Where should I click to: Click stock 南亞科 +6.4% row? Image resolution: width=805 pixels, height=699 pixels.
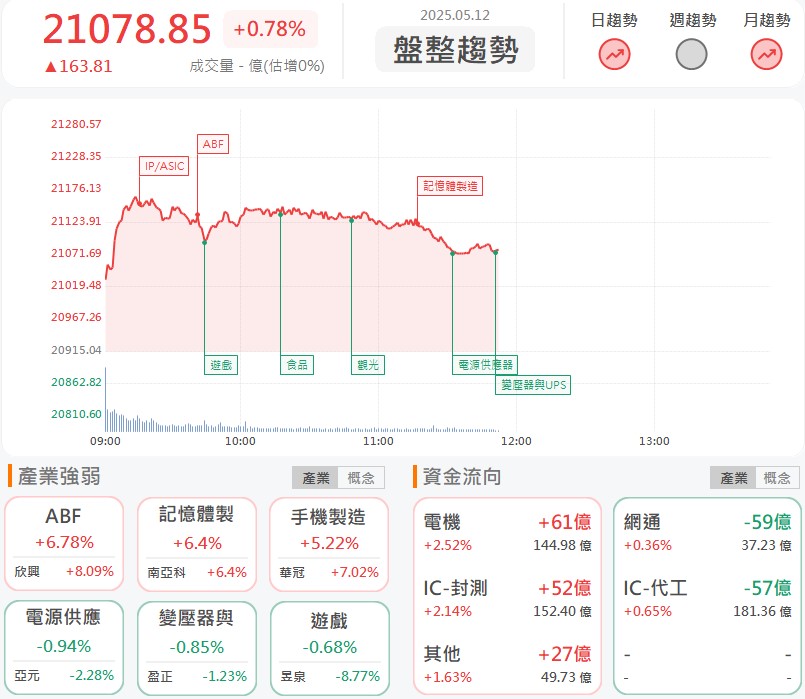pos(197,572)
